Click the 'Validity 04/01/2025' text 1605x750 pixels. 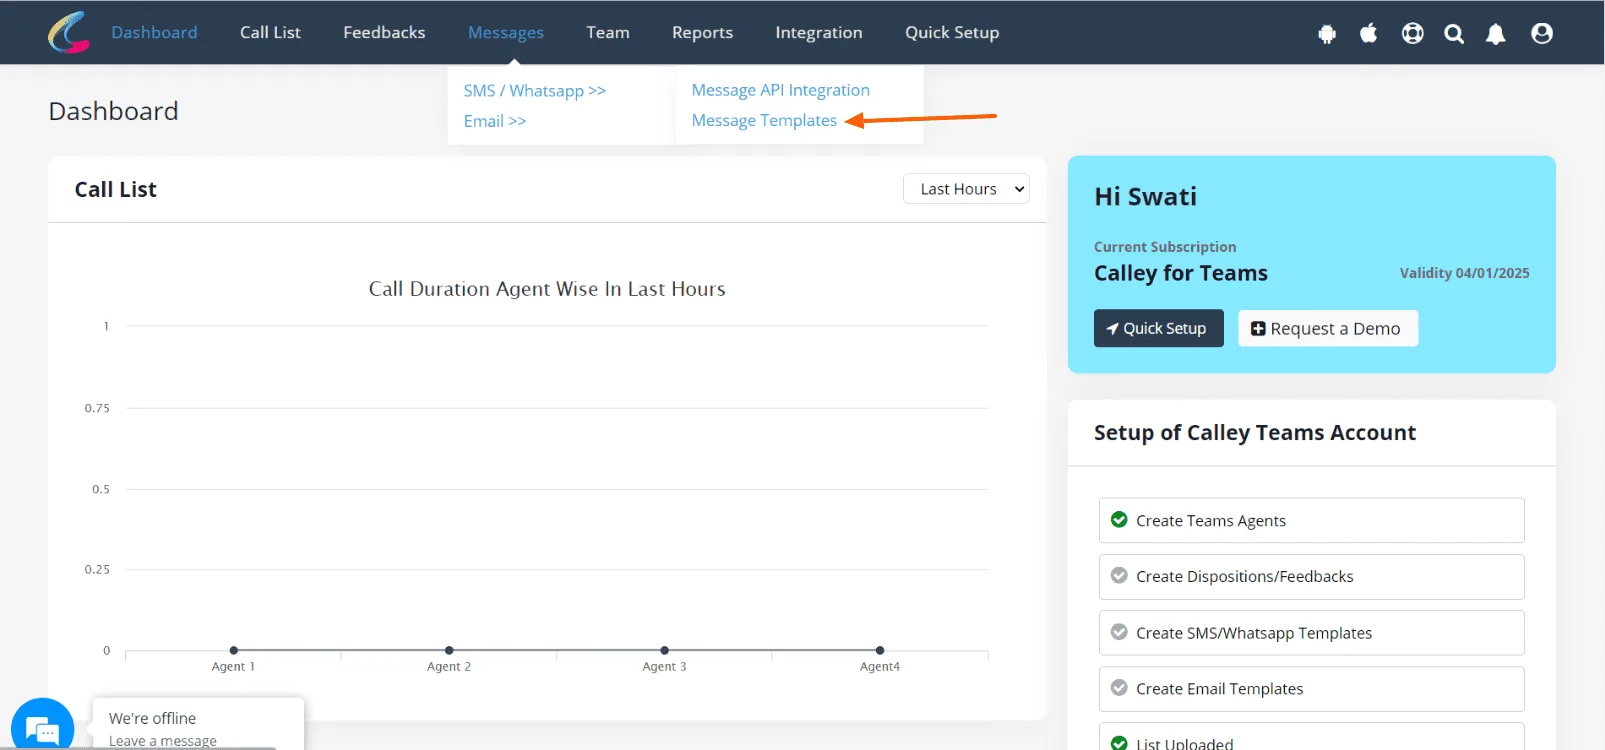pyautogui.click(x=1464, y=273)
